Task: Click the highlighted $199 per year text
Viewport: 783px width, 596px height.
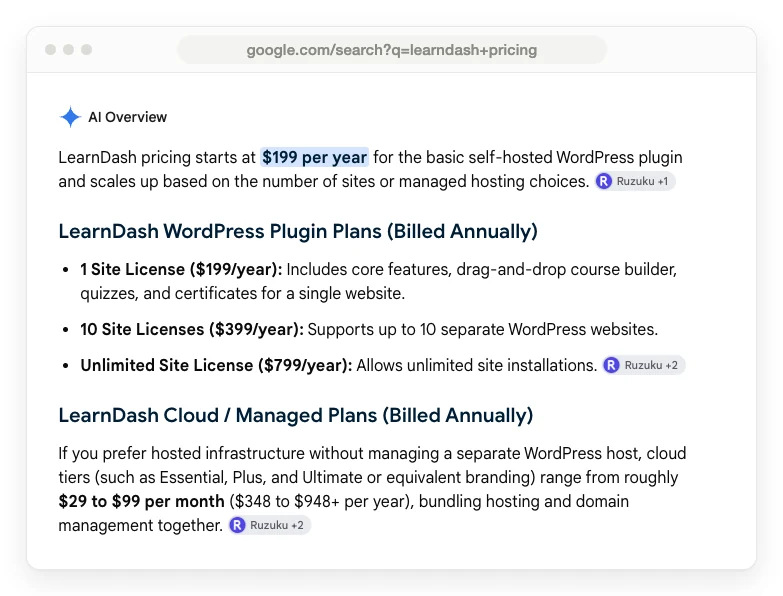Action: coord(315,157)
